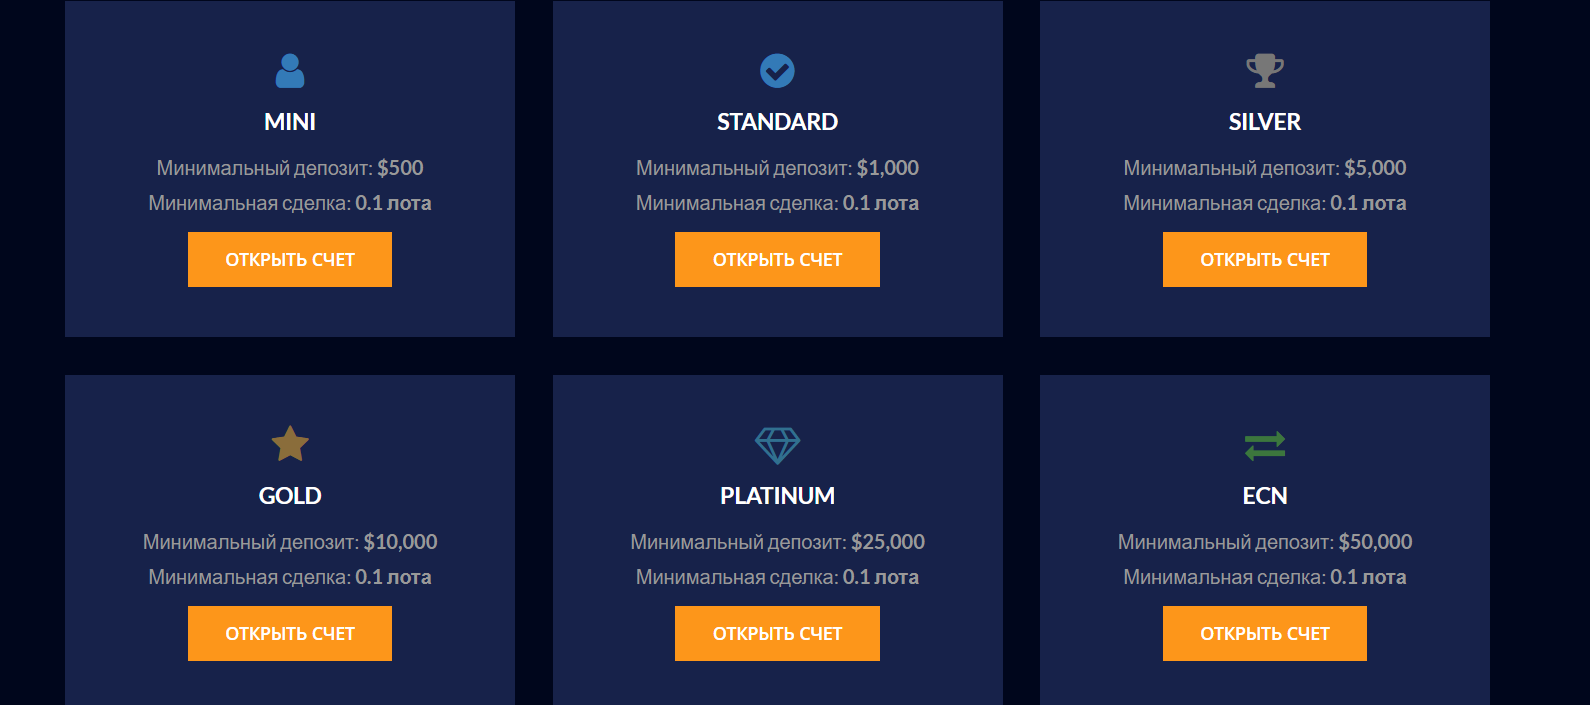Viewport: 1590px width, 705px height.
Task: Click the GOLD star icon
Action: pos(290,444)
